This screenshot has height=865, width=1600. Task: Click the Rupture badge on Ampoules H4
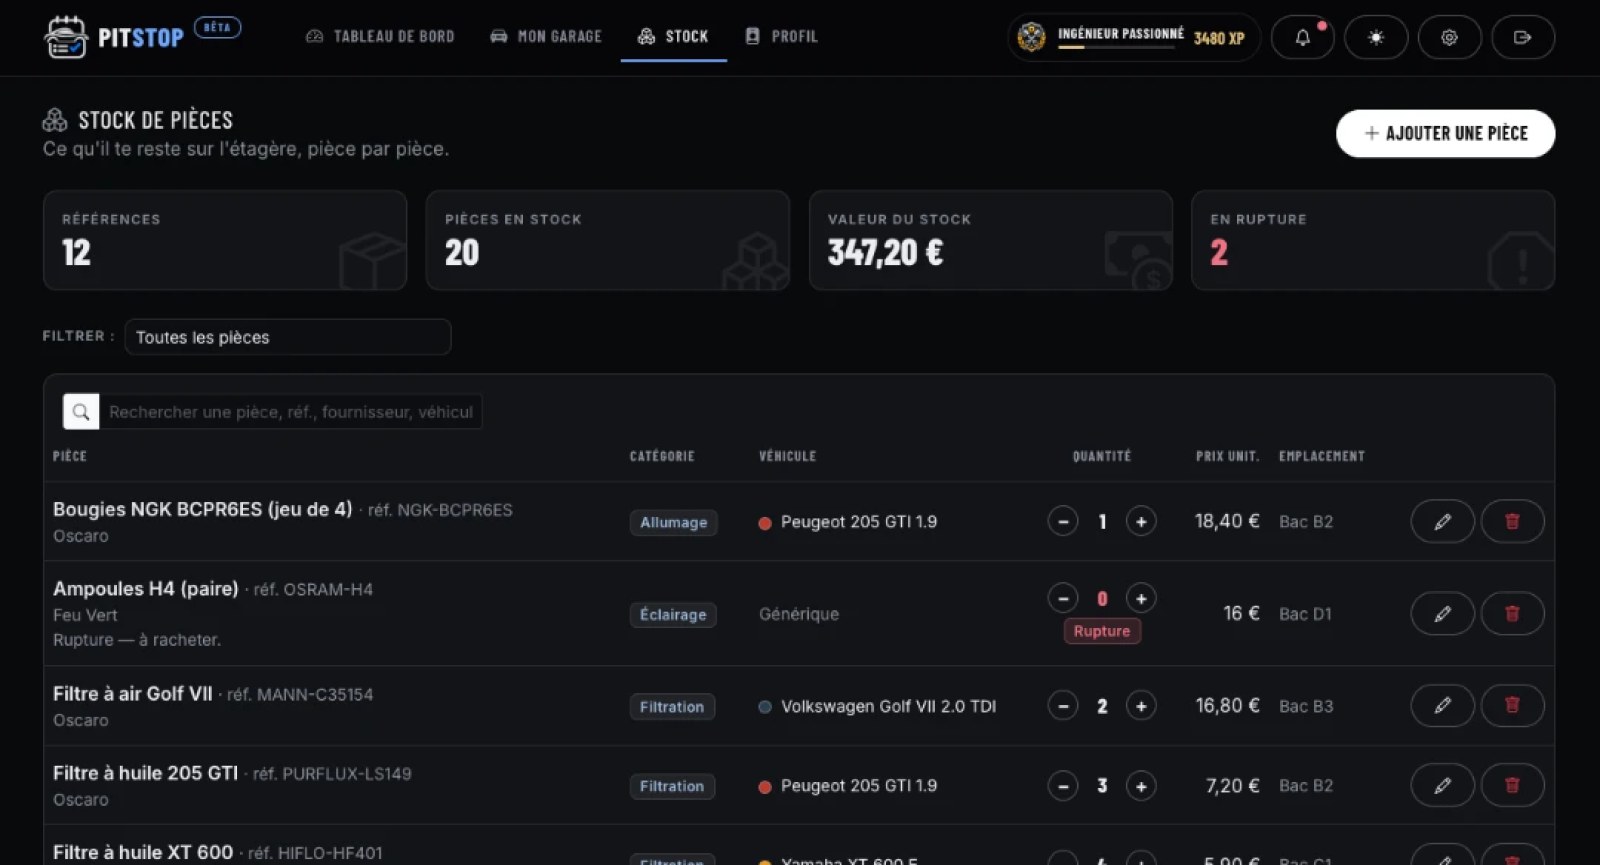(x=1102, y=631)
